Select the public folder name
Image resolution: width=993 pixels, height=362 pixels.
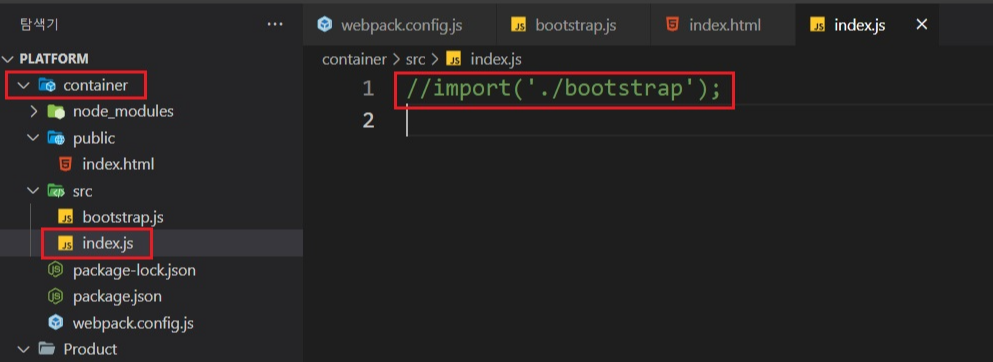pos(94,138)
